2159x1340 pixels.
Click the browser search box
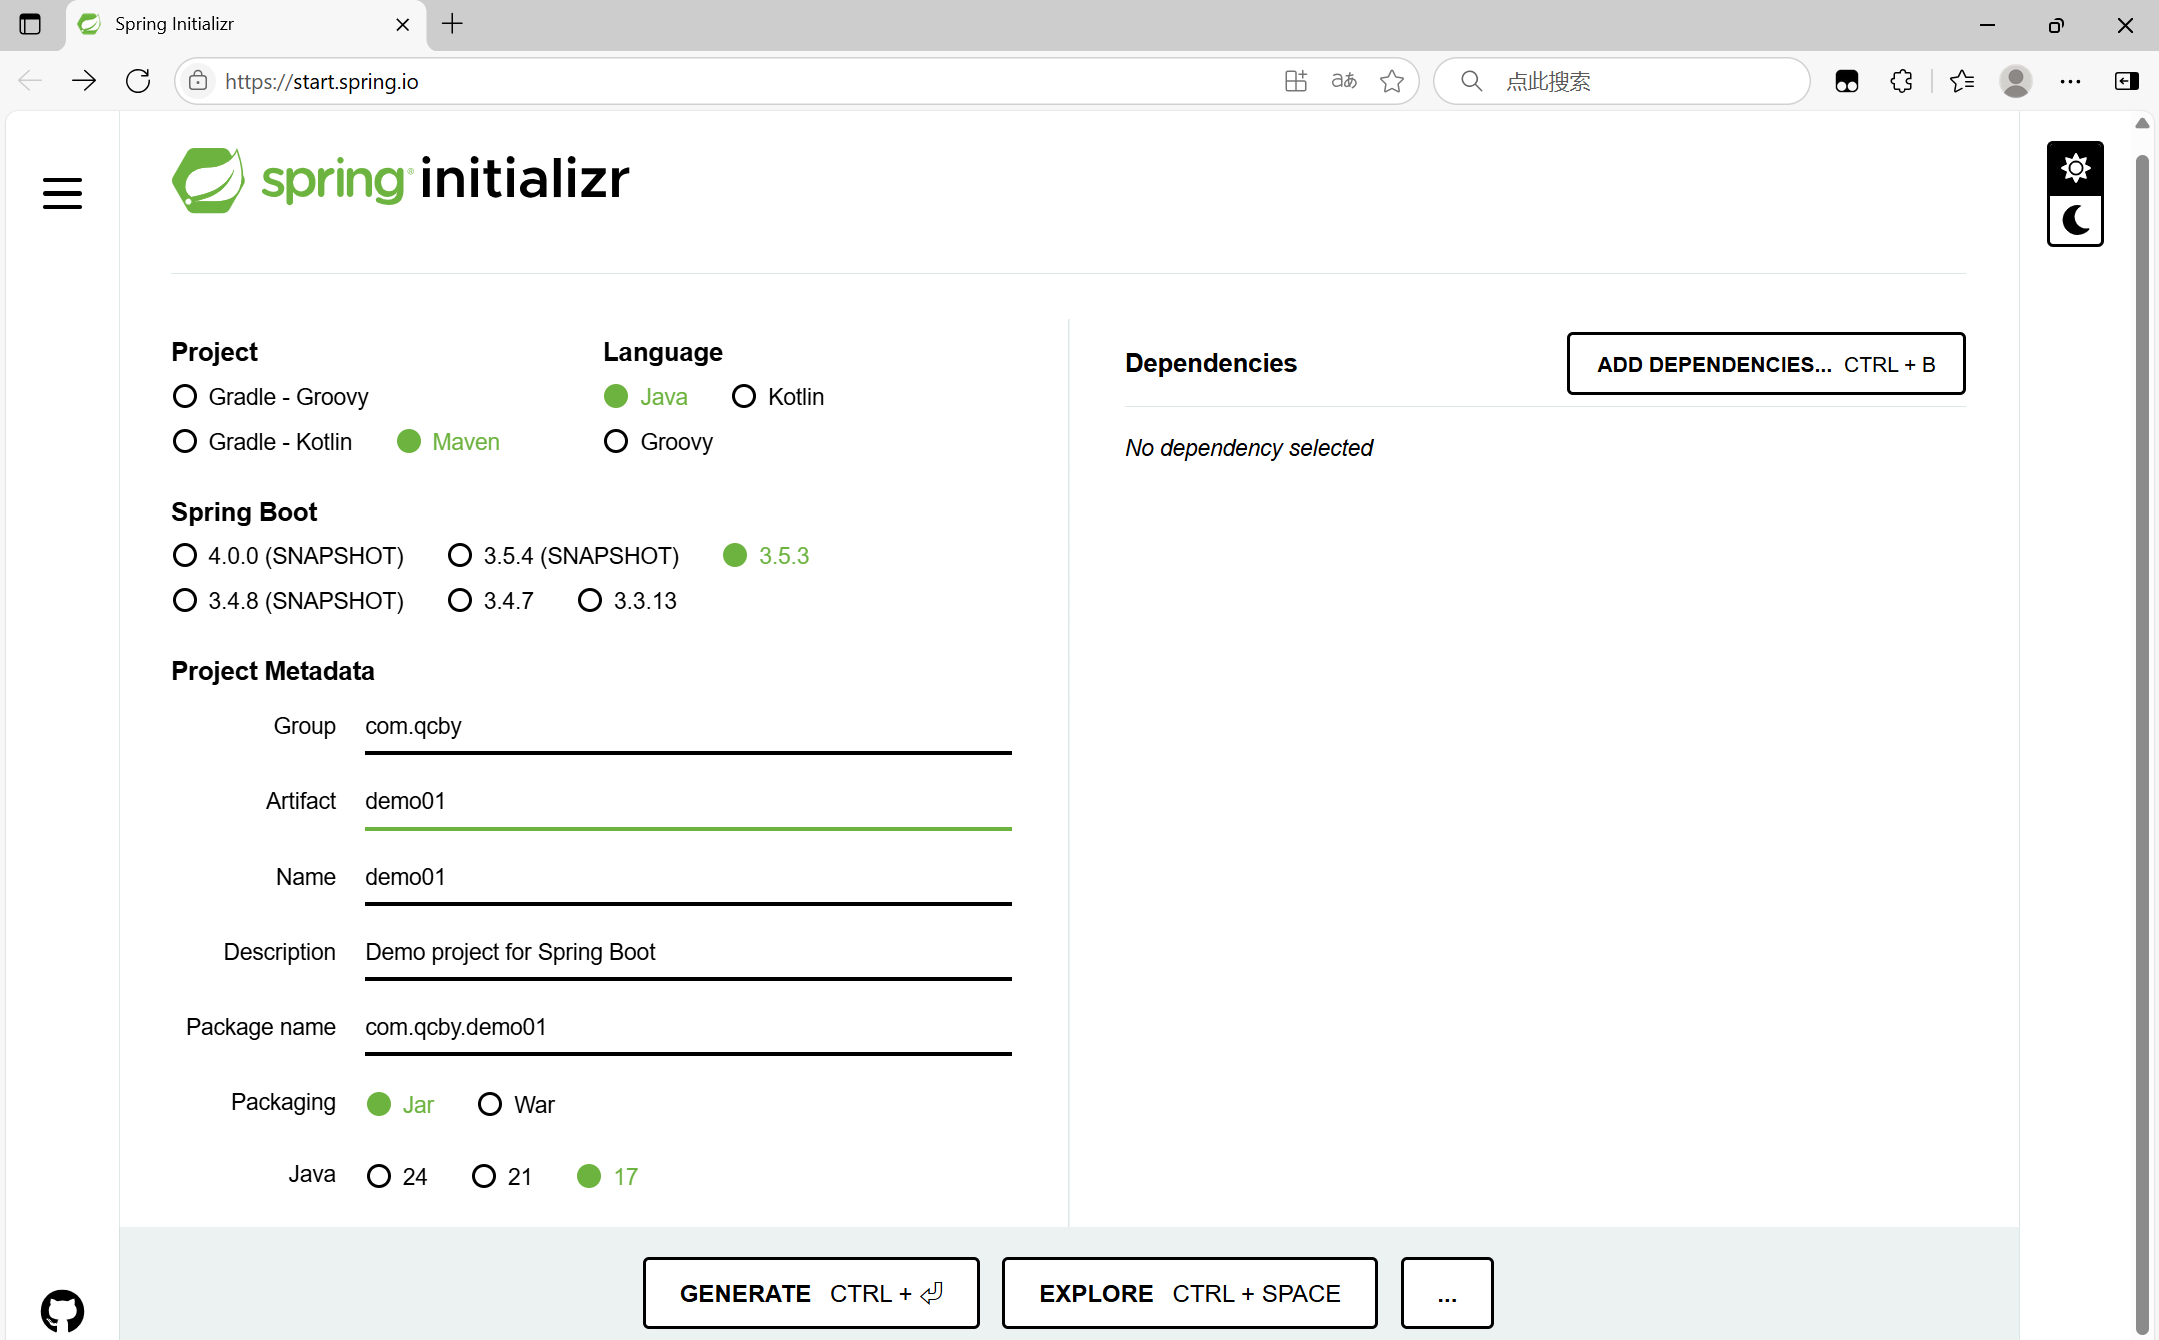pos(1622,81)
